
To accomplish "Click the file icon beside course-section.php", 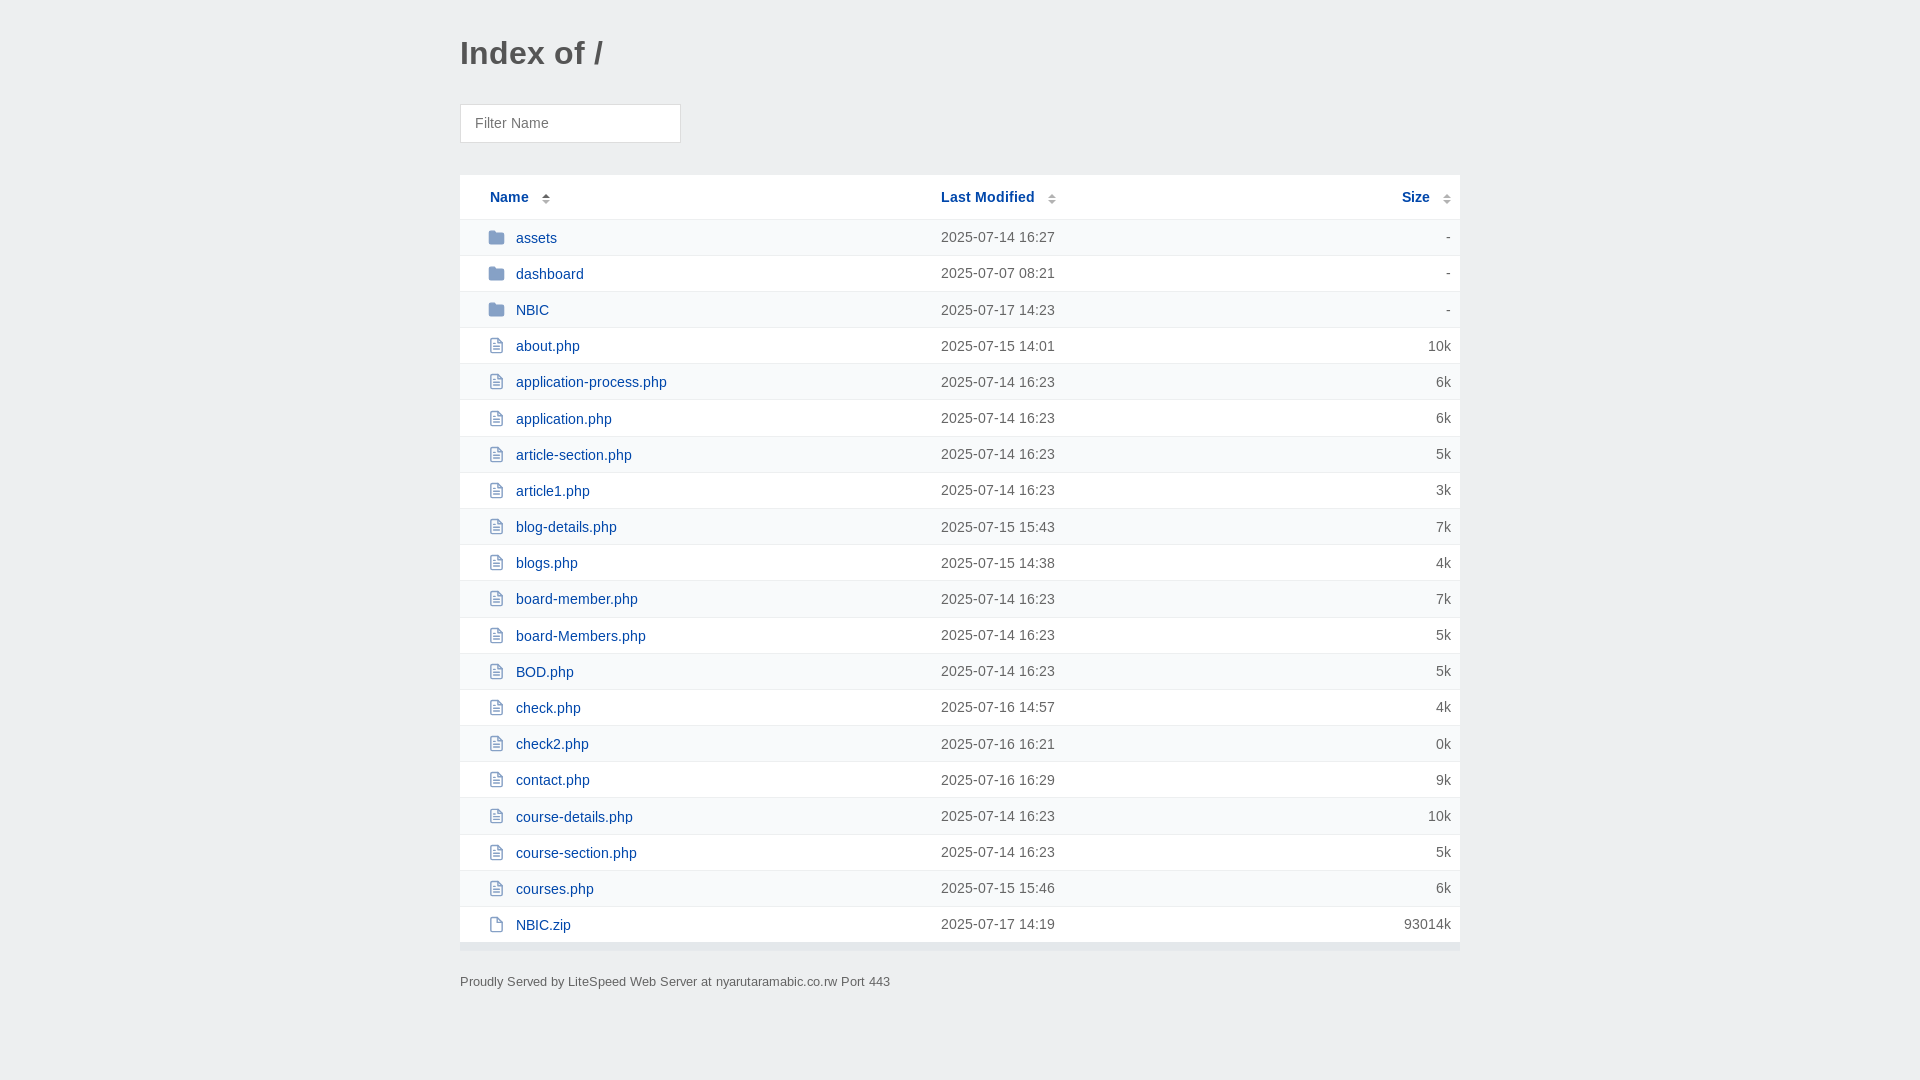I will pos(496,853).
